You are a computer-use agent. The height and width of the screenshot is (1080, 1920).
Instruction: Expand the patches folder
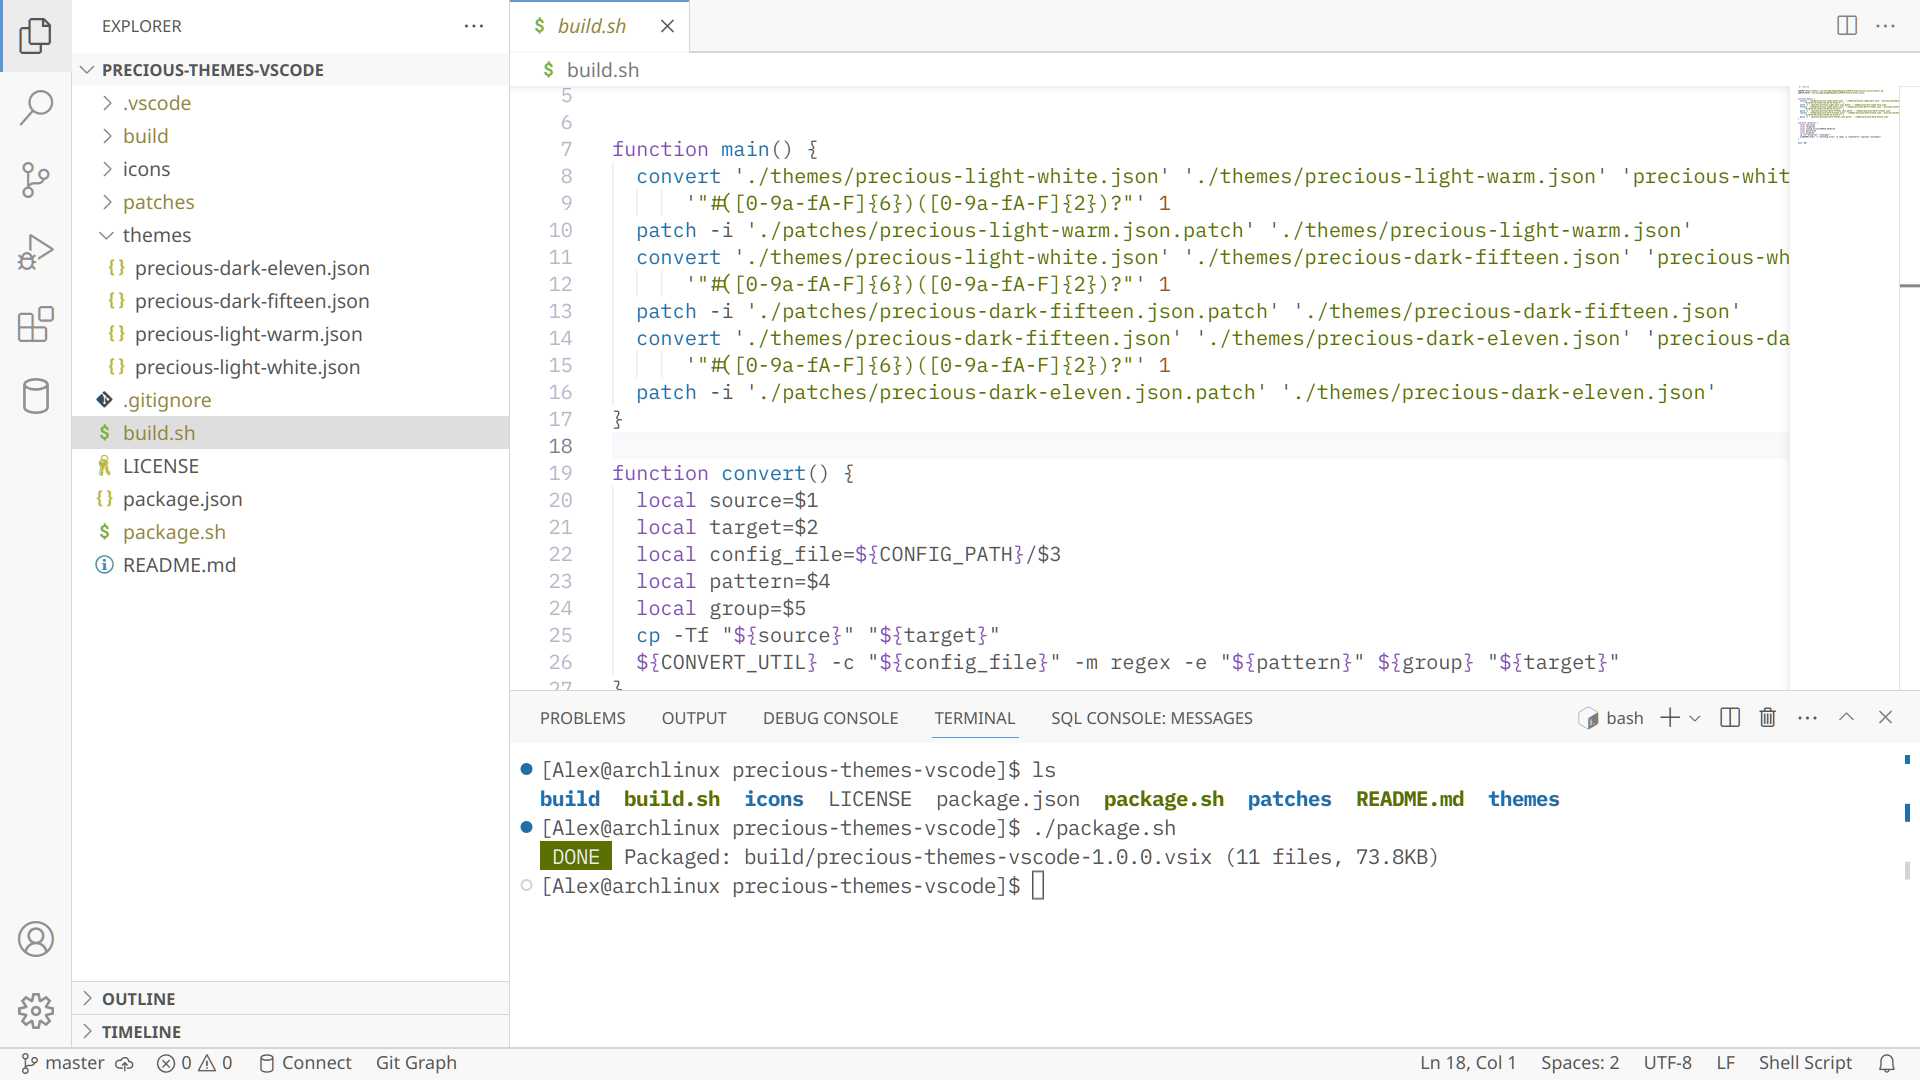click(158, 202)
